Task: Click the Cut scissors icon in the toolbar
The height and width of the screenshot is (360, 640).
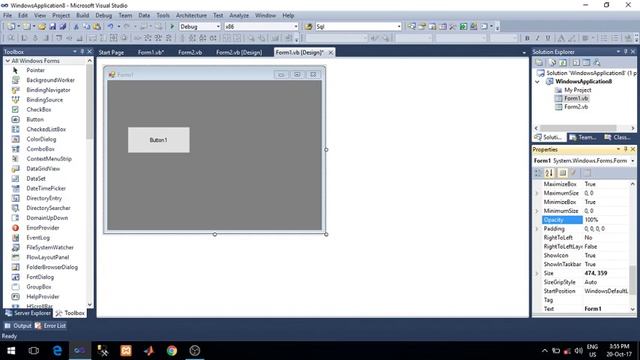Action: pos(76,27)
